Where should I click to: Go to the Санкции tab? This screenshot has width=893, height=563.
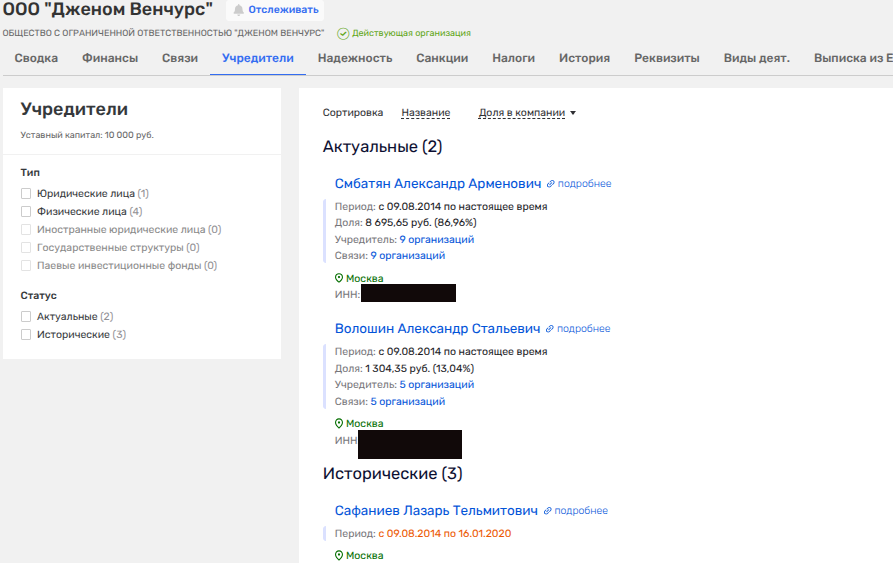coord(442,58)
